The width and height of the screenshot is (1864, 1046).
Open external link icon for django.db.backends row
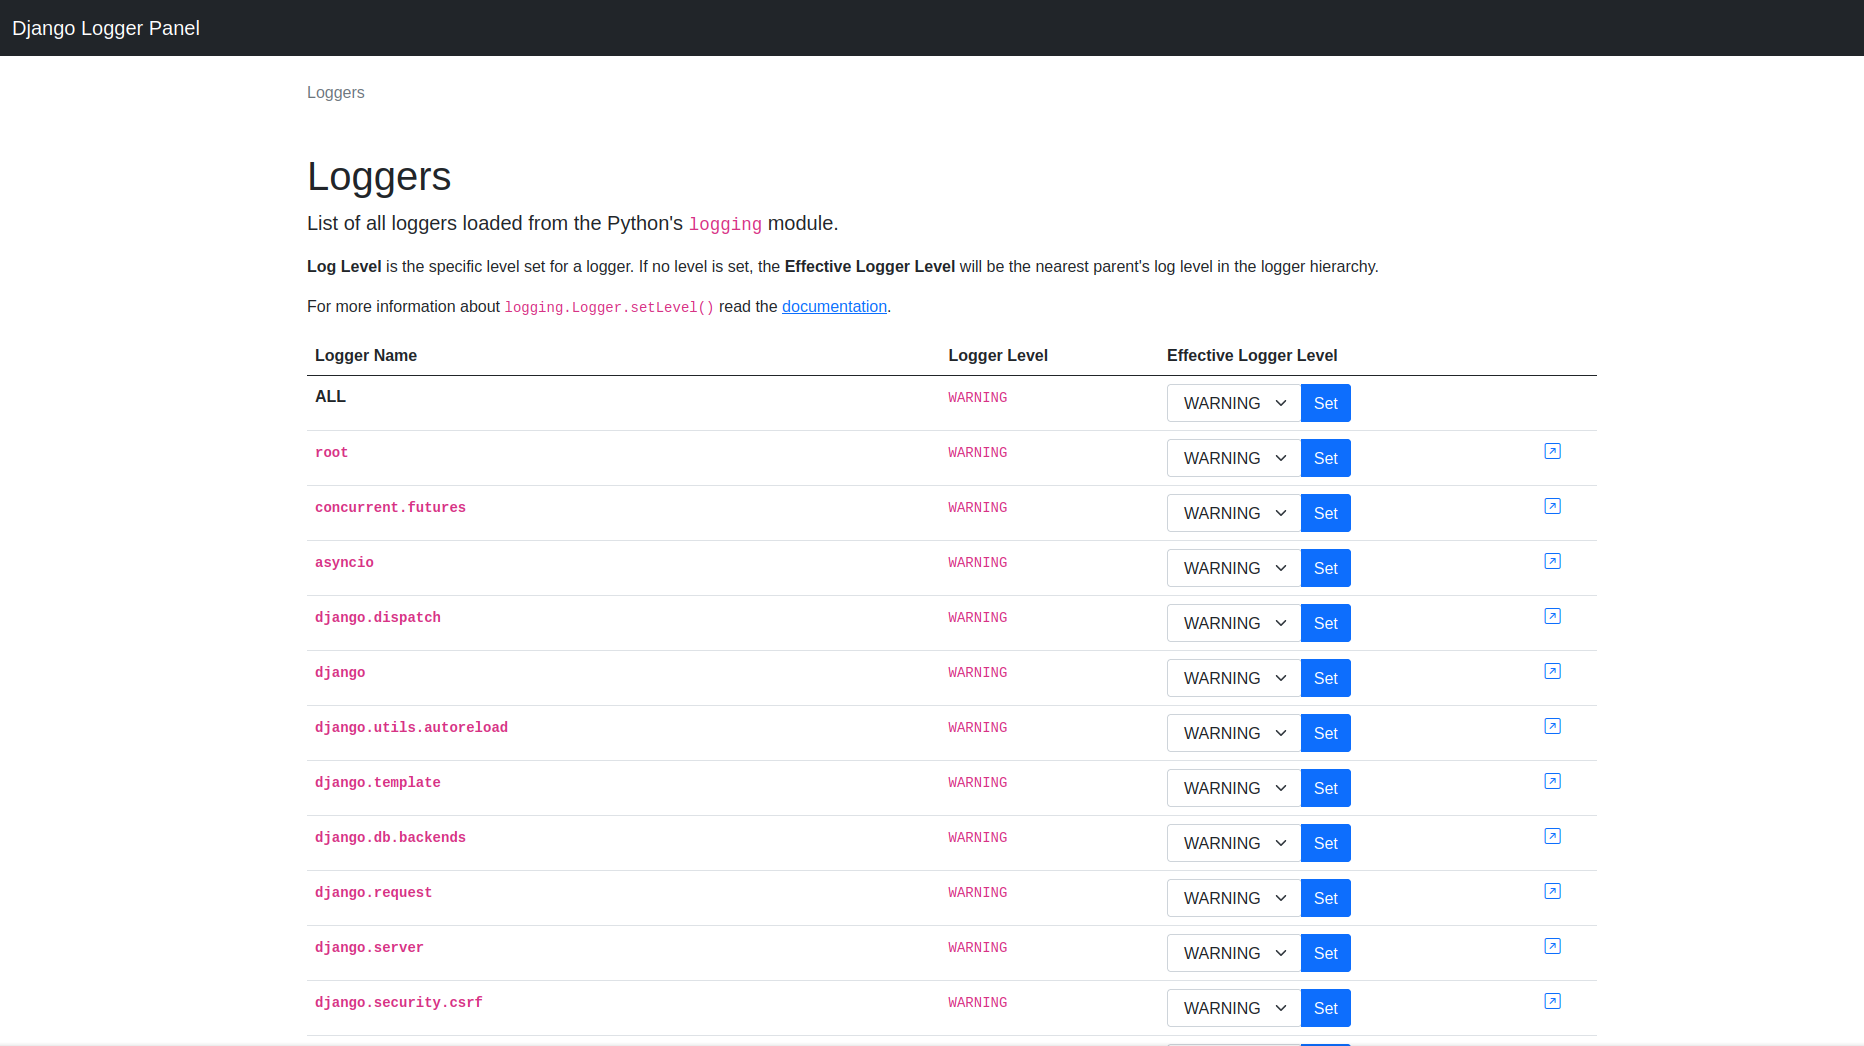1552,836
